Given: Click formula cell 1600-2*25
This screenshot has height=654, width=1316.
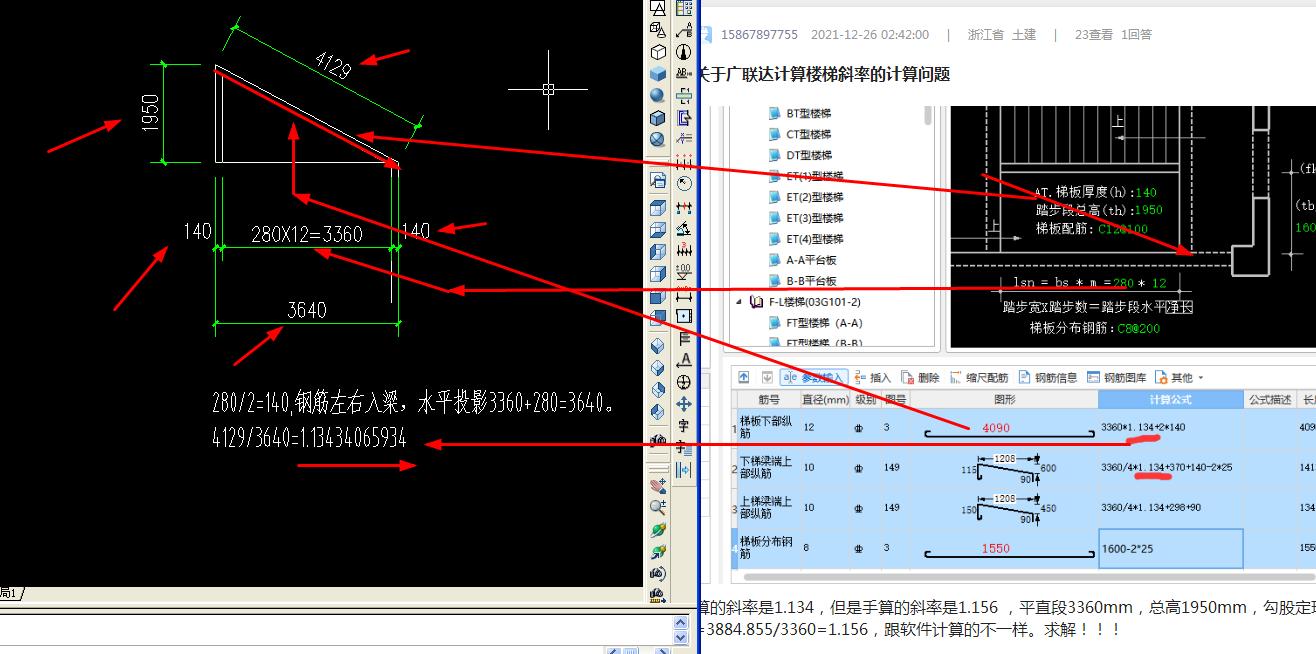Looking at the screenshot, I should [1171, 548].
